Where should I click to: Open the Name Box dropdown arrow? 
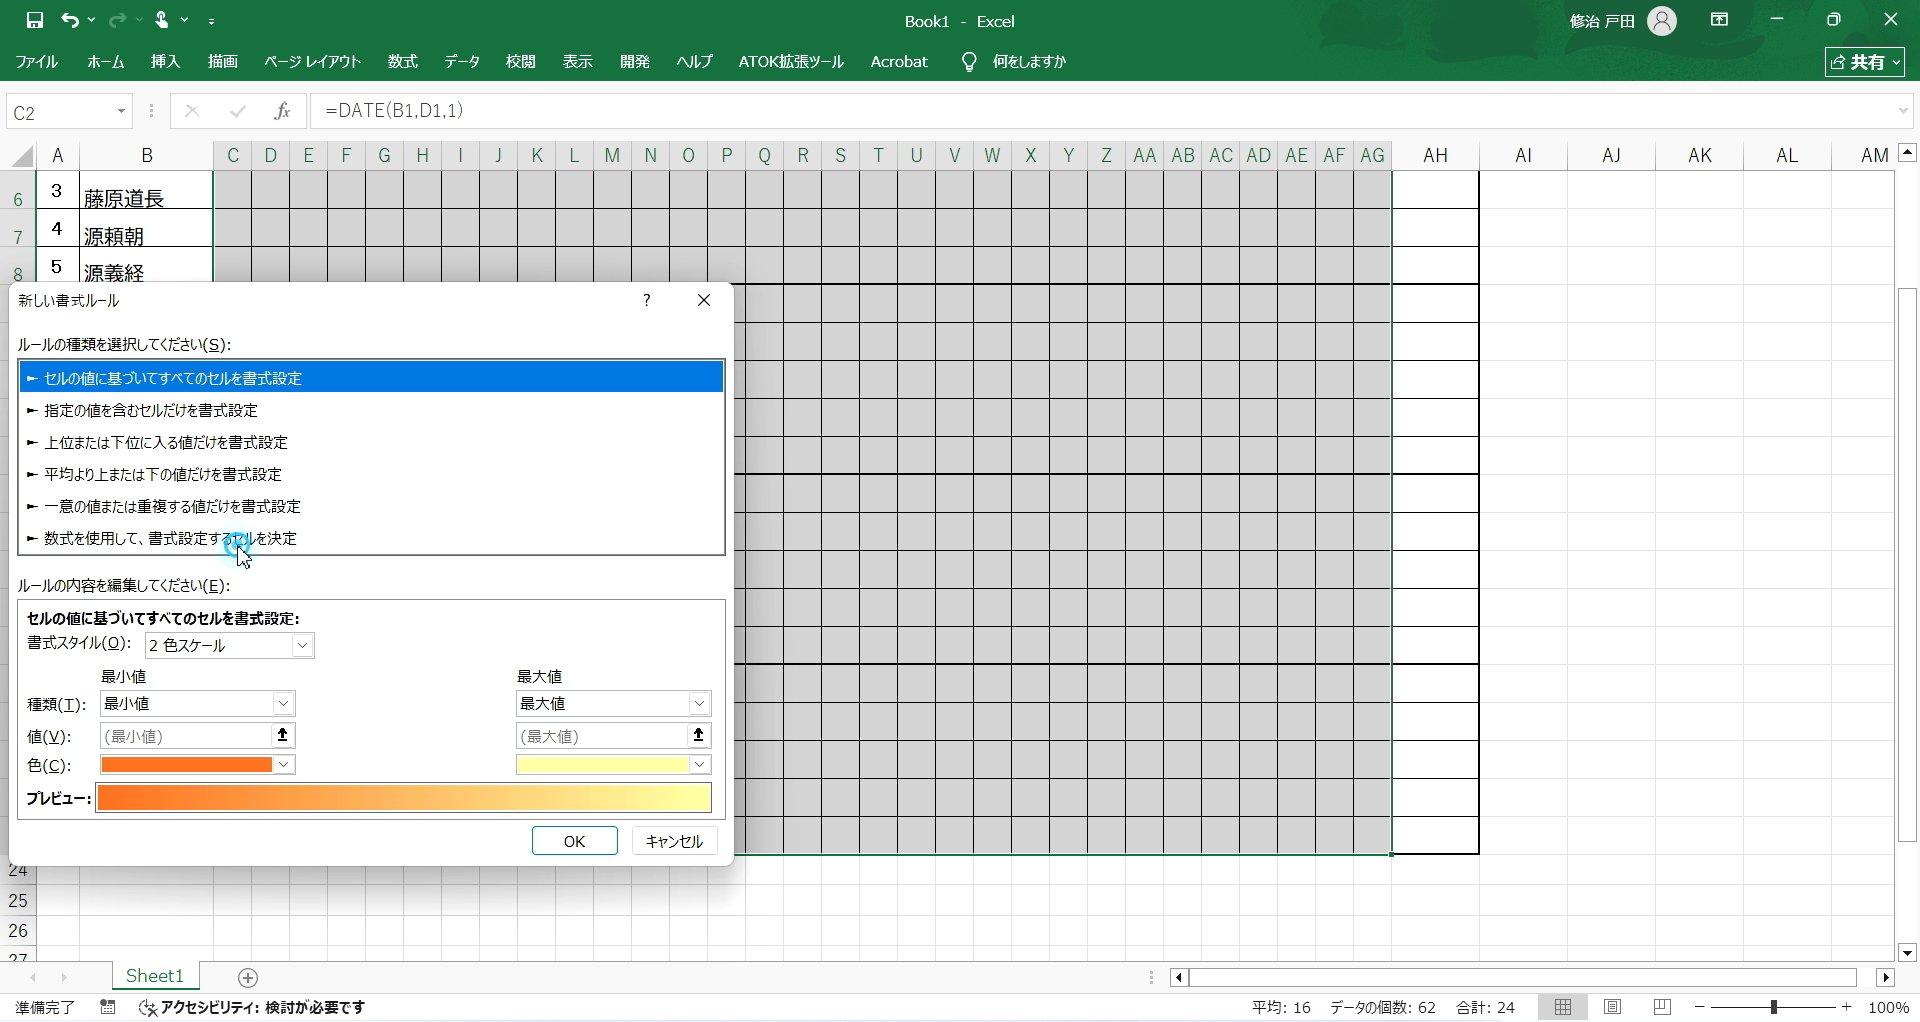pos(122,111)
